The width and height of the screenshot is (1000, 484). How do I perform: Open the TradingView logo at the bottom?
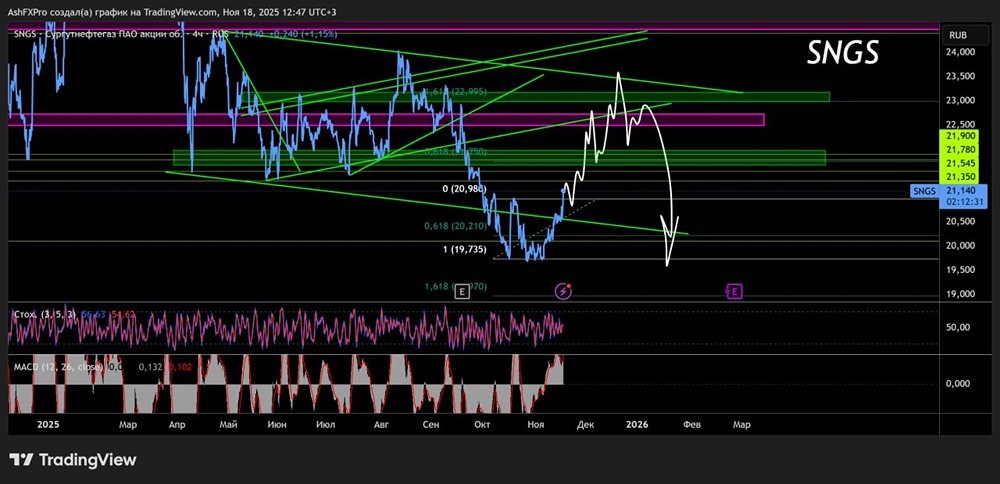tap(72, 460)
